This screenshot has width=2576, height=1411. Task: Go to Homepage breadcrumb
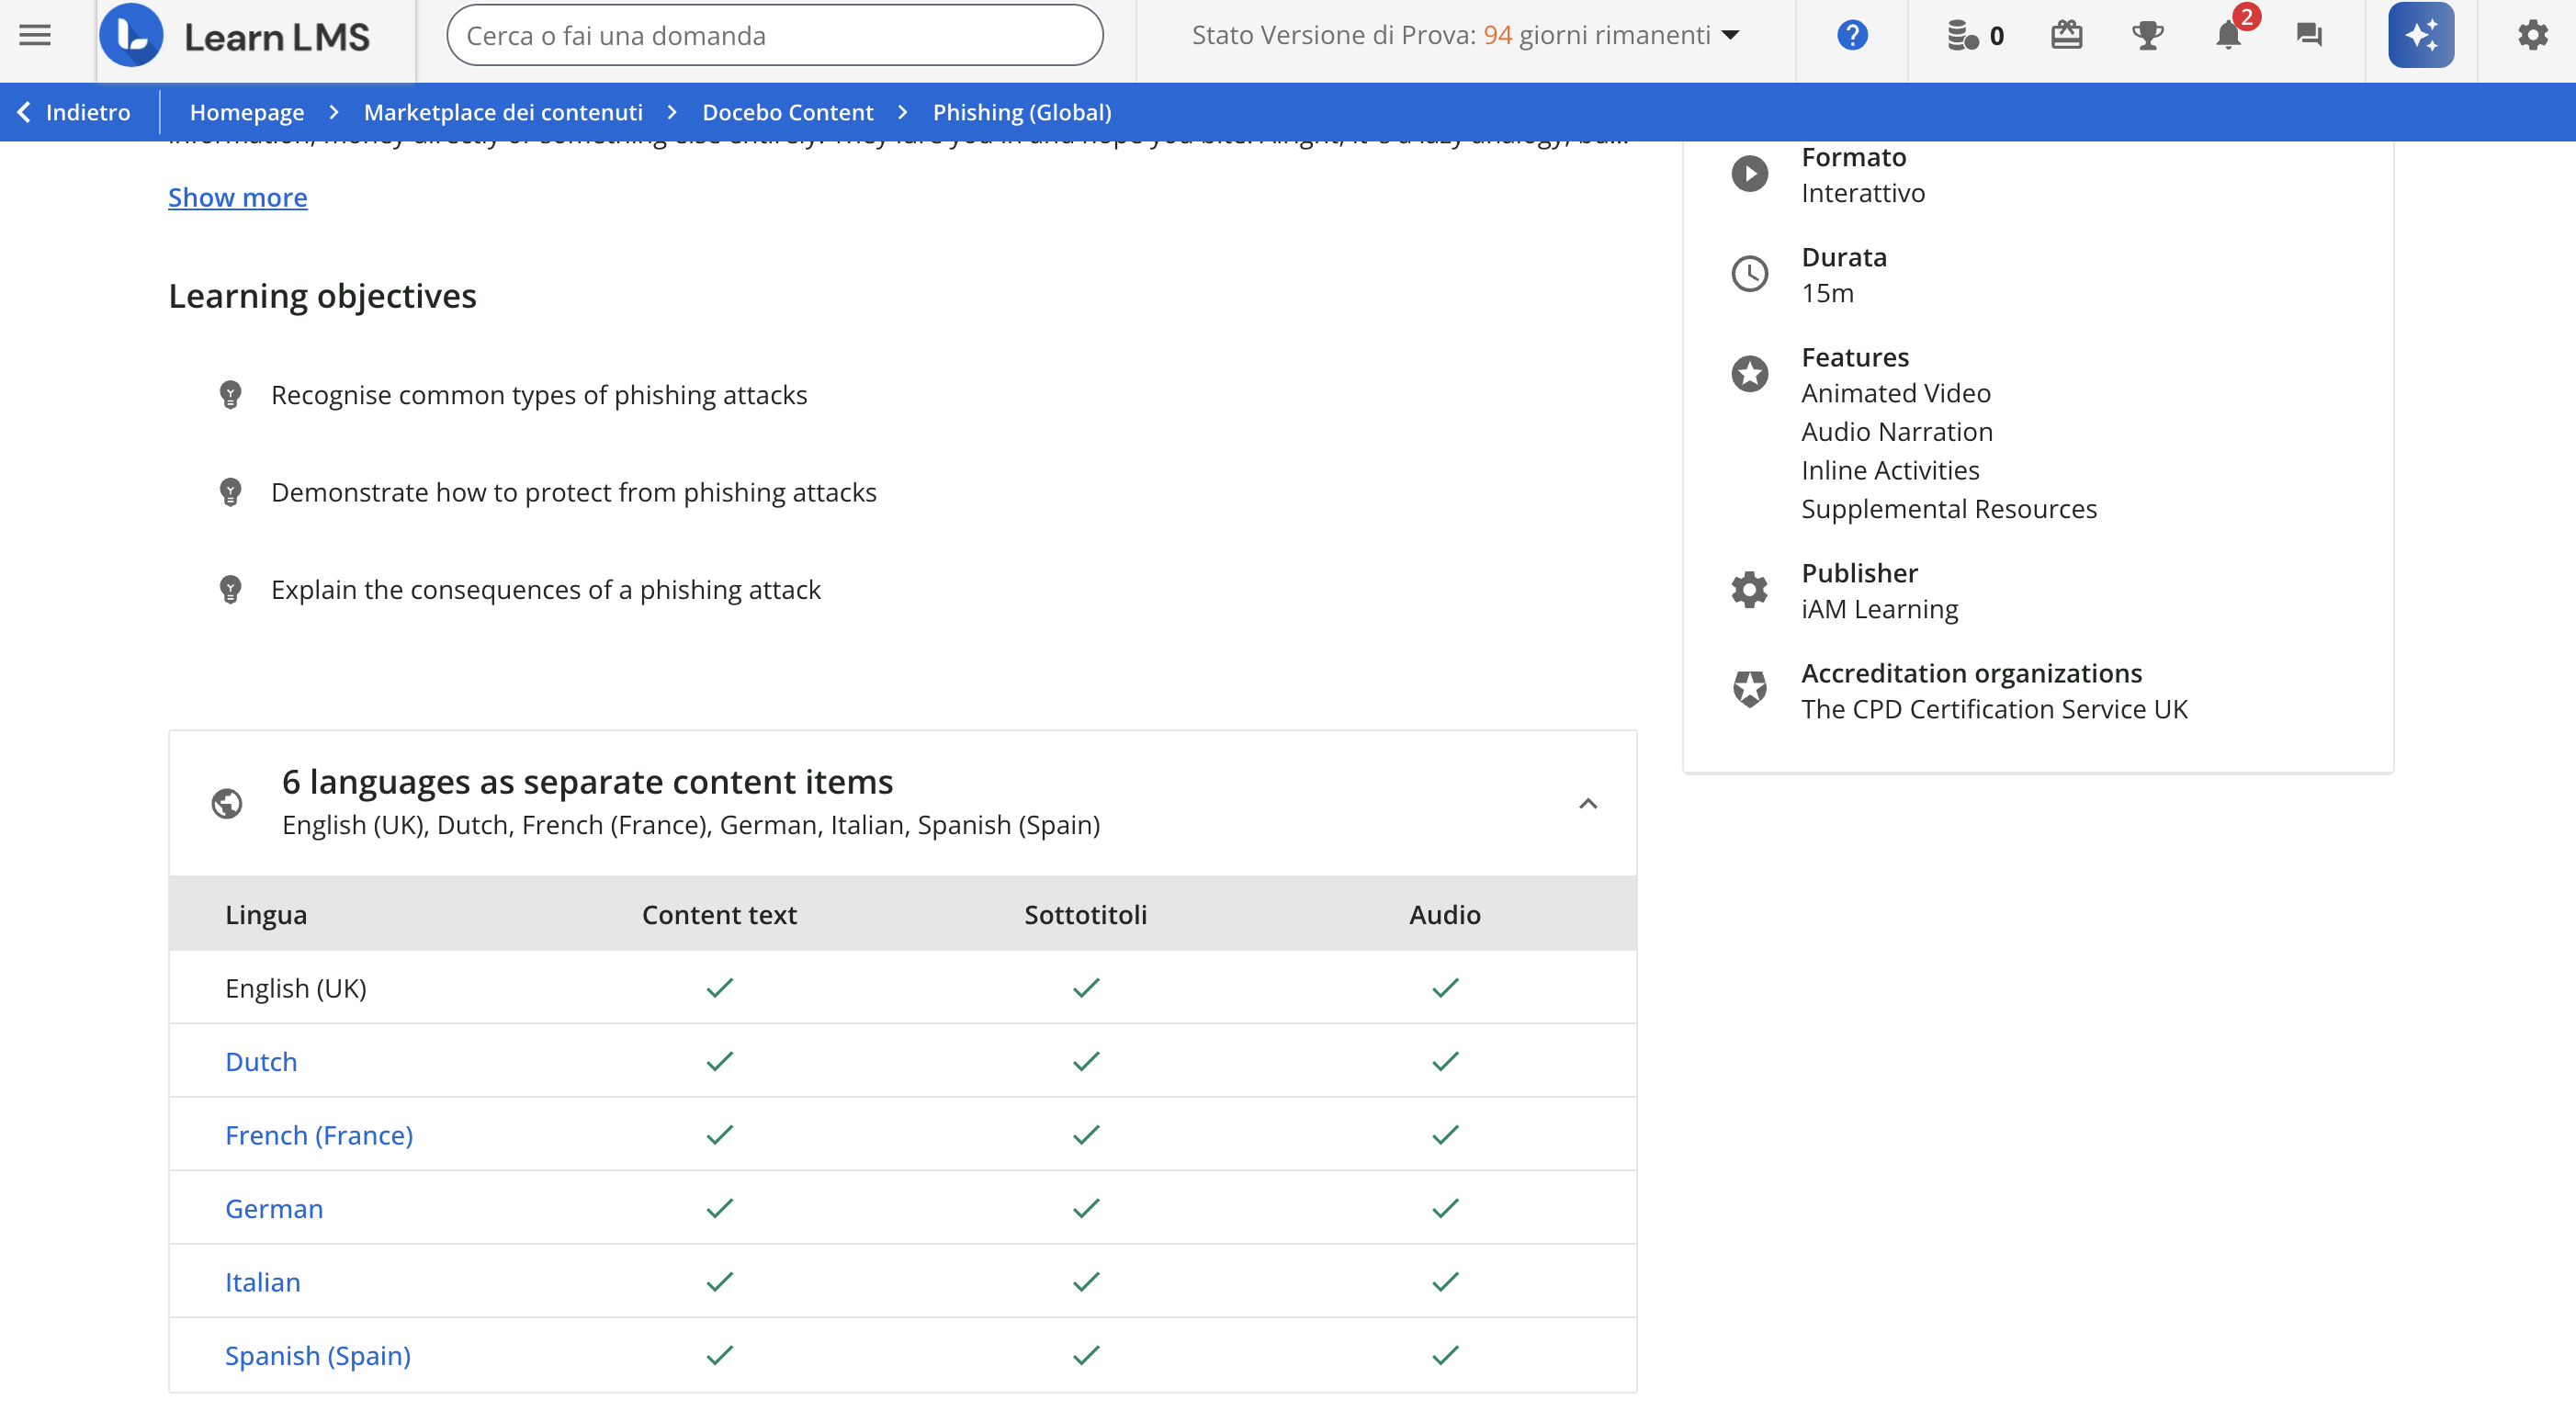tap(247, 112)
